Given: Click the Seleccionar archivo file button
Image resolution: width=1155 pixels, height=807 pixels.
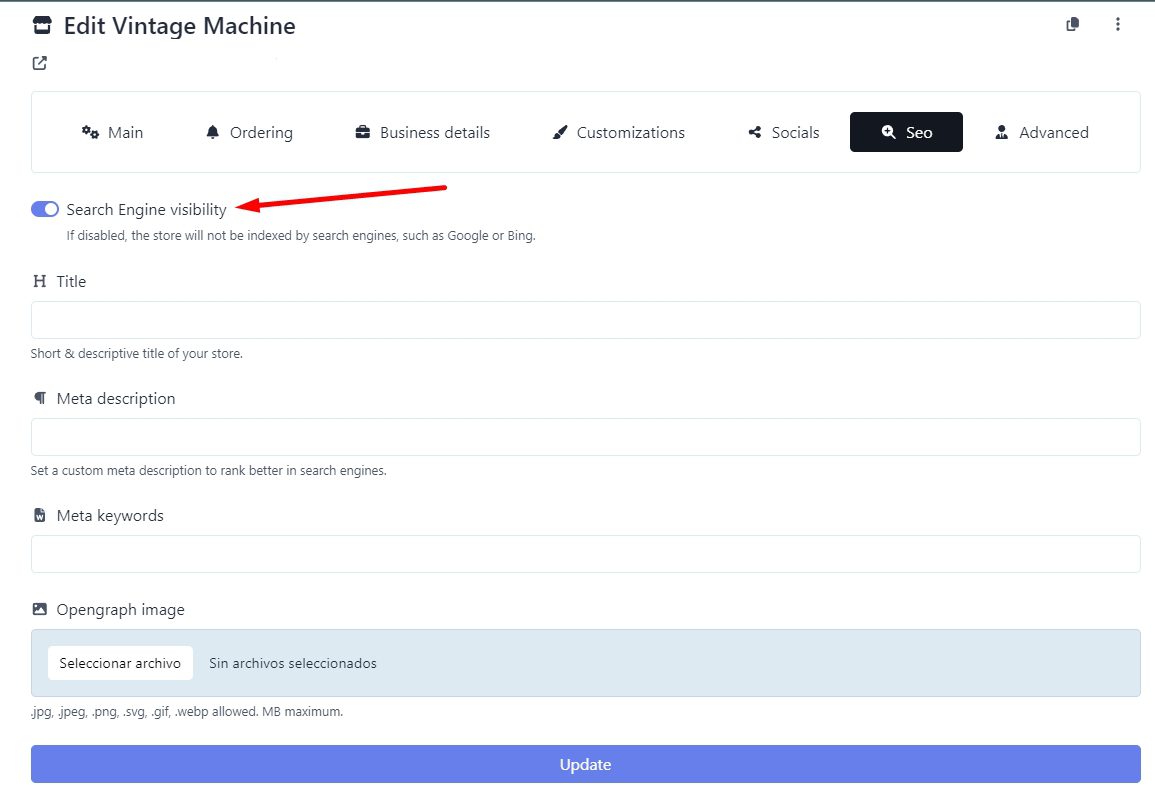Looking at the screenshot, I should point(120,663).
